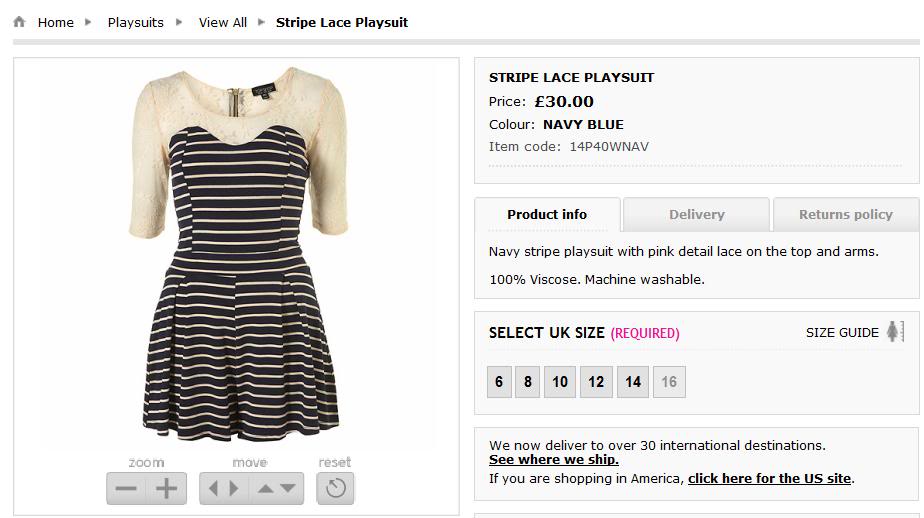Select UK size 6
The image size is (924, 518).
pyautogui.click(x=499, y=382)
